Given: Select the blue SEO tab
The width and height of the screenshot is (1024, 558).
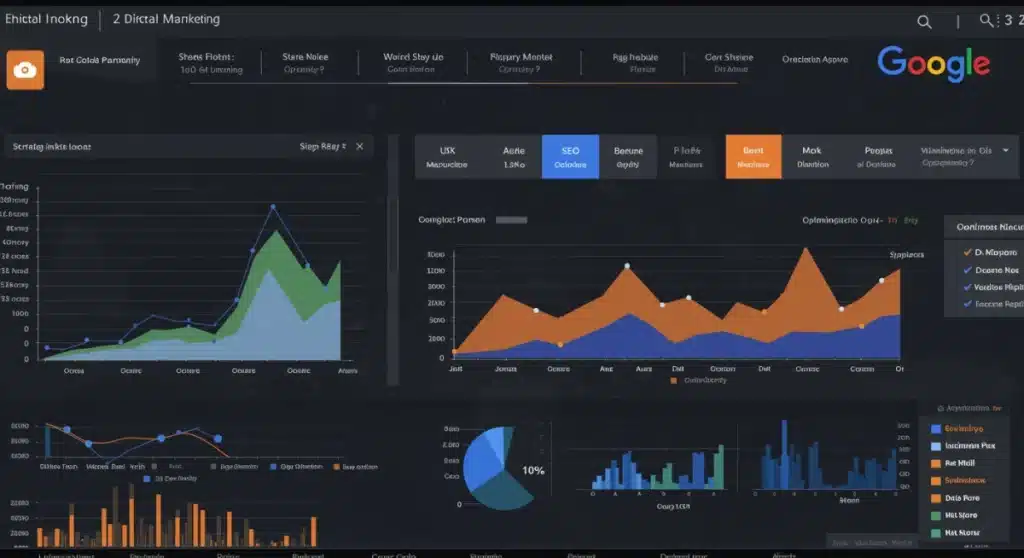Looking at the screenshot, I should 570,157.
